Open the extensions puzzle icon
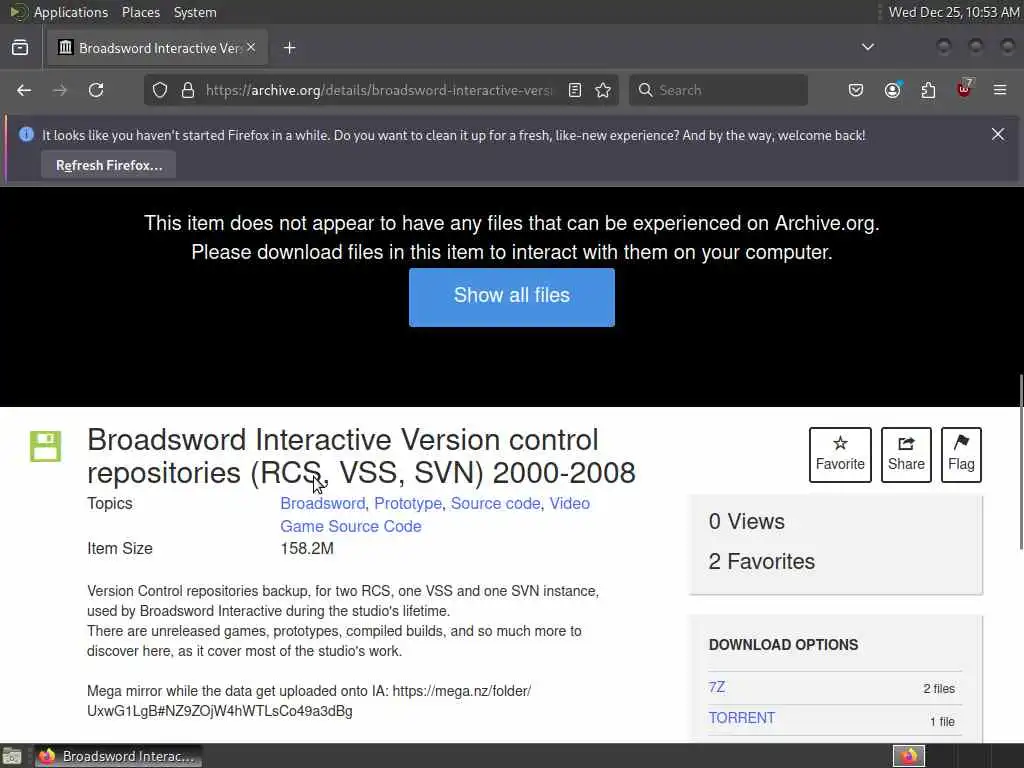This screenshot has height=768, width=1024. tap(928, 90)
